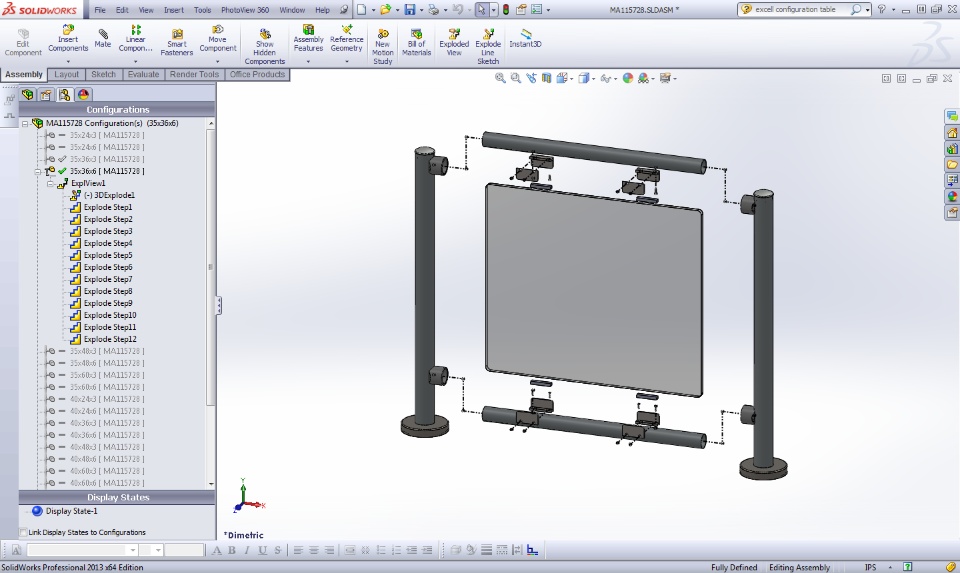Open DisplayManager tab icon
The image size is (960, 573).
pos(83,94)
